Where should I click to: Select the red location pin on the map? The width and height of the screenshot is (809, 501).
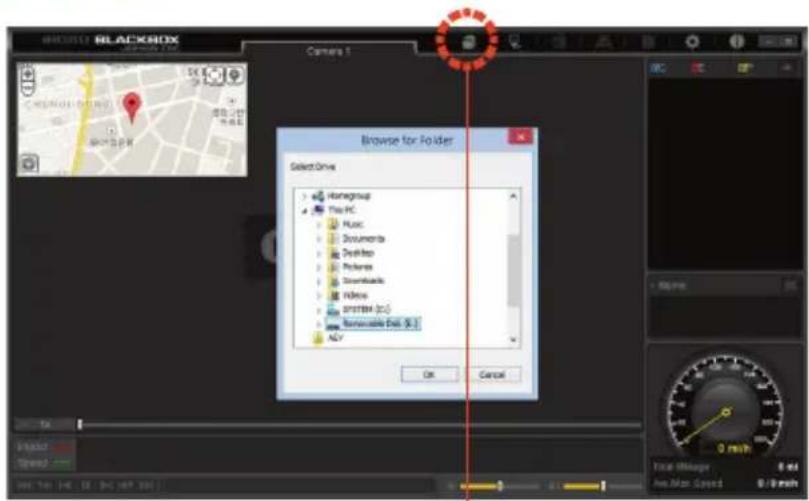pos(132,107)
